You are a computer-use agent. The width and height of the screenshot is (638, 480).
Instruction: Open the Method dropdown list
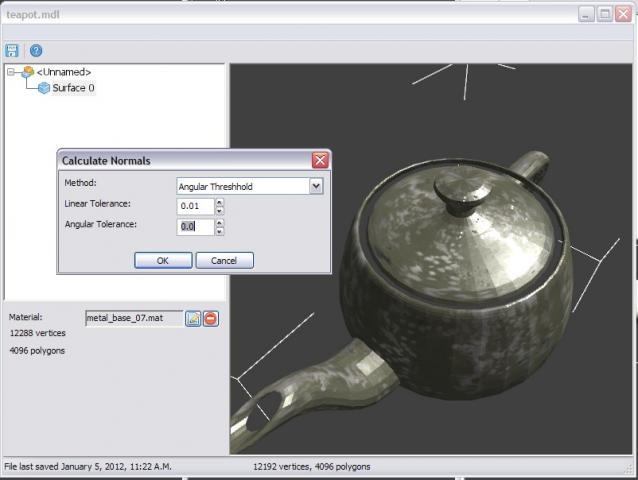tap(316, 186)
